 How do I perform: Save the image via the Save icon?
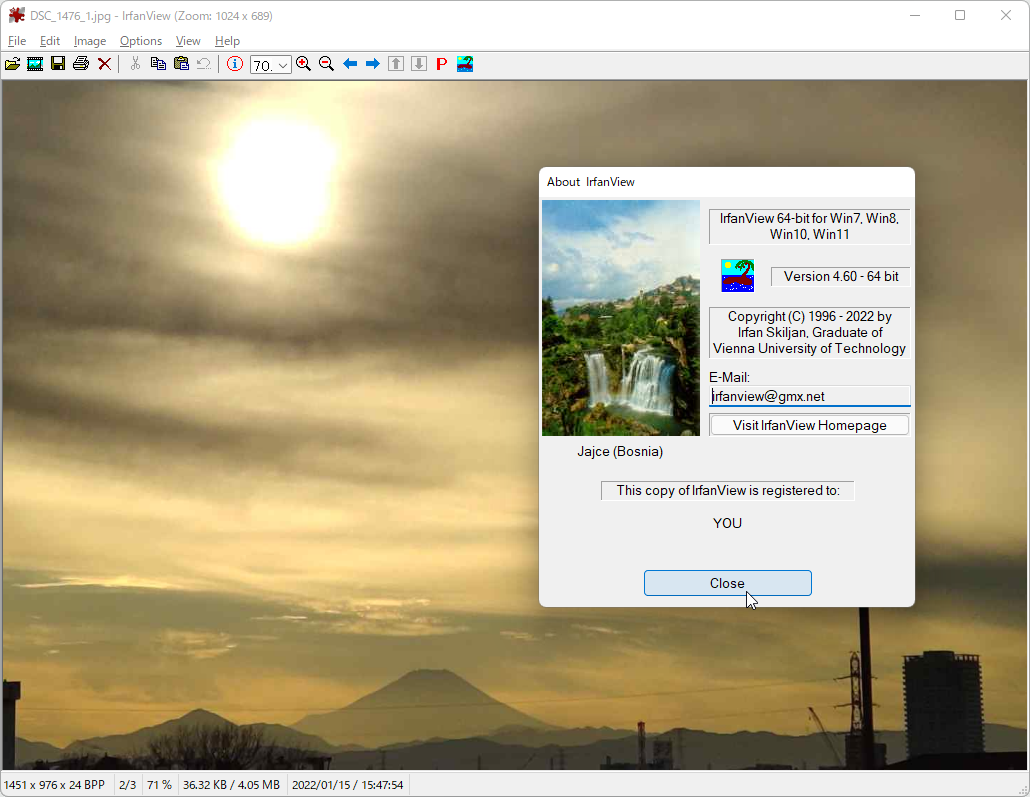[57, 63]
